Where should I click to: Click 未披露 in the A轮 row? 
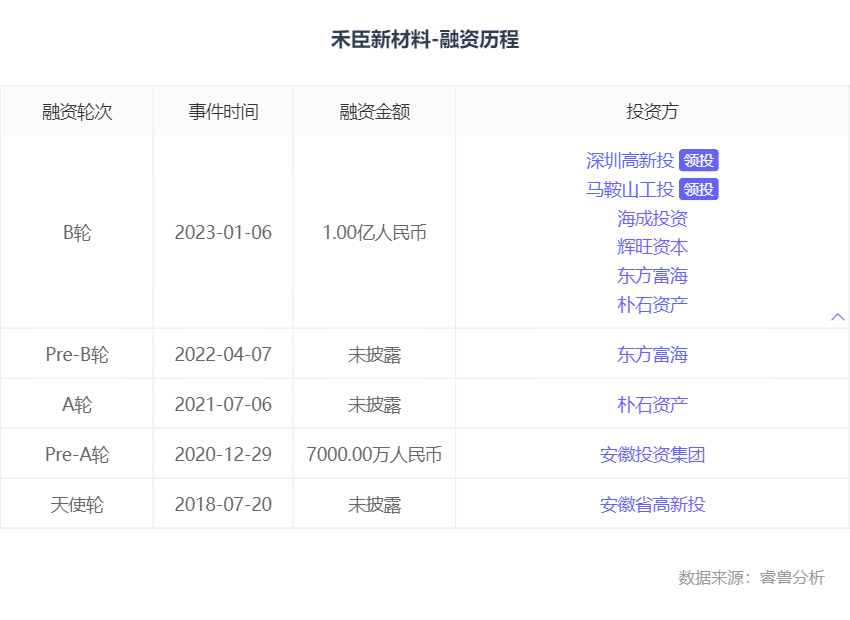(374, 404)
